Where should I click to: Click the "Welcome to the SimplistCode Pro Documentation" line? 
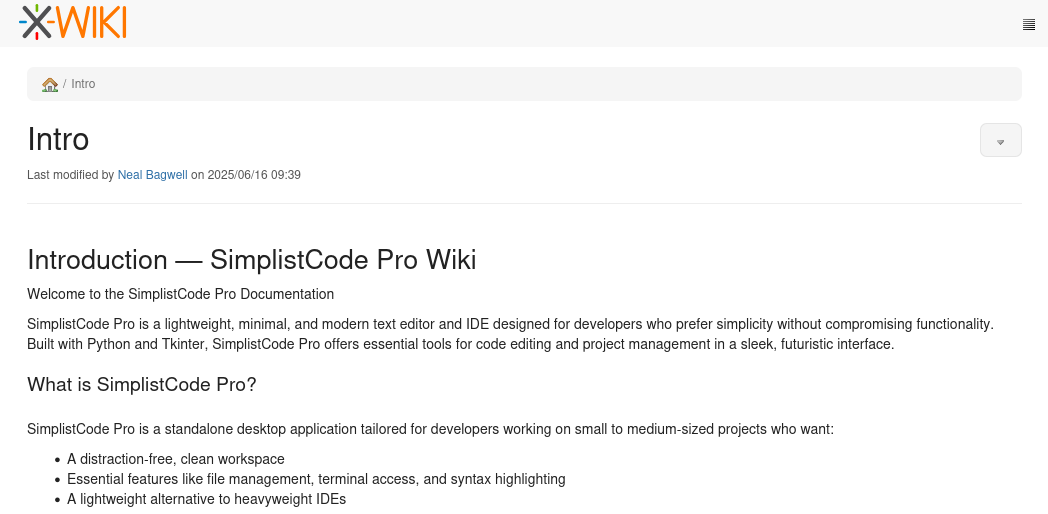180,294
